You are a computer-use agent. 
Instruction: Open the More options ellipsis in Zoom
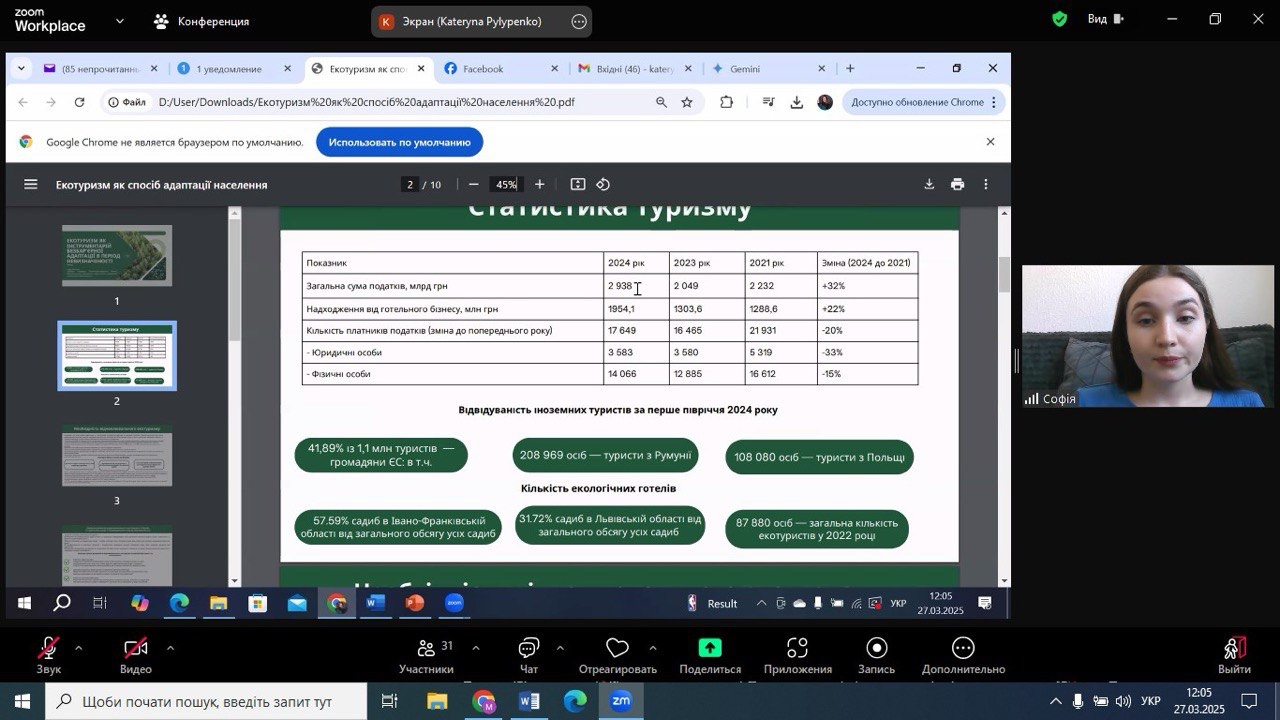pyautogui.click(x=963, y=648)
